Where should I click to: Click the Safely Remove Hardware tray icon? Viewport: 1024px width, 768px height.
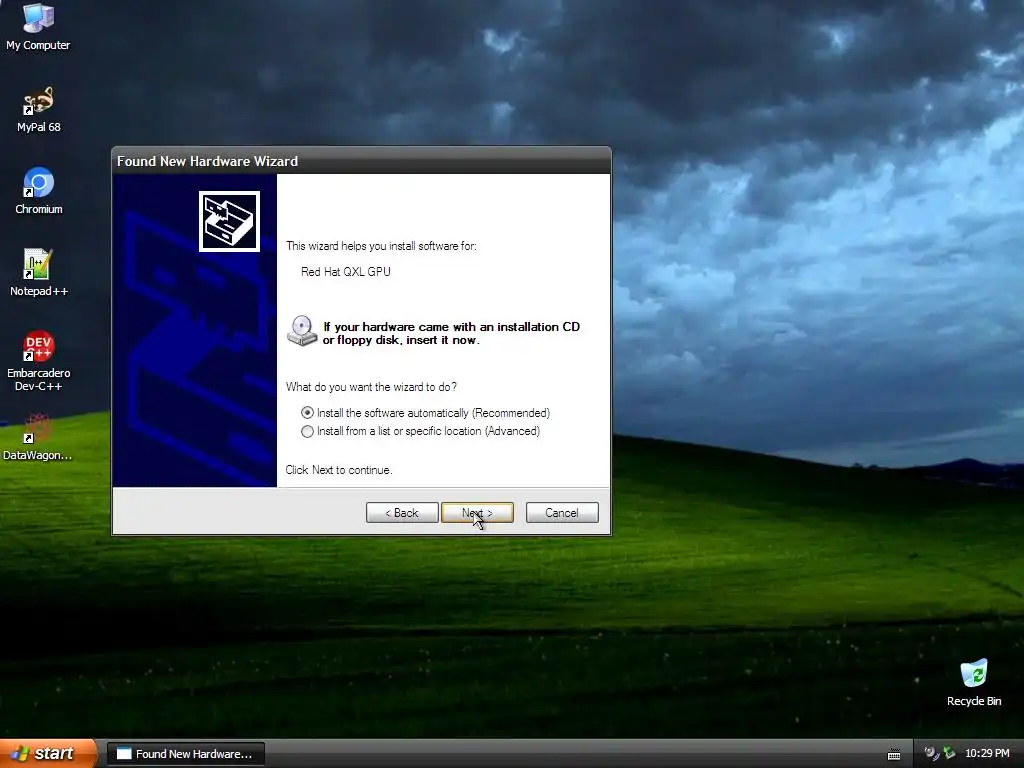949,754
